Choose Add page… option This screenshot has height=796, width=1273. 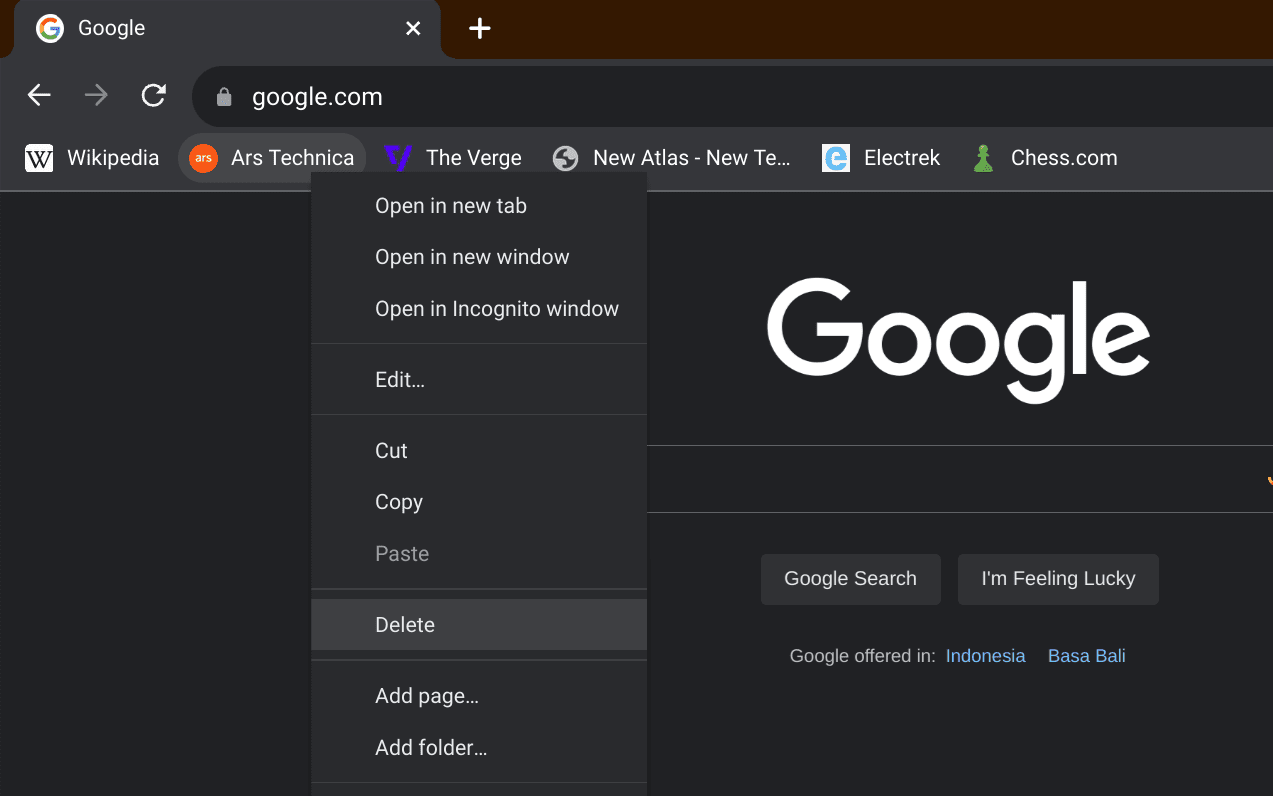point(479,696)
